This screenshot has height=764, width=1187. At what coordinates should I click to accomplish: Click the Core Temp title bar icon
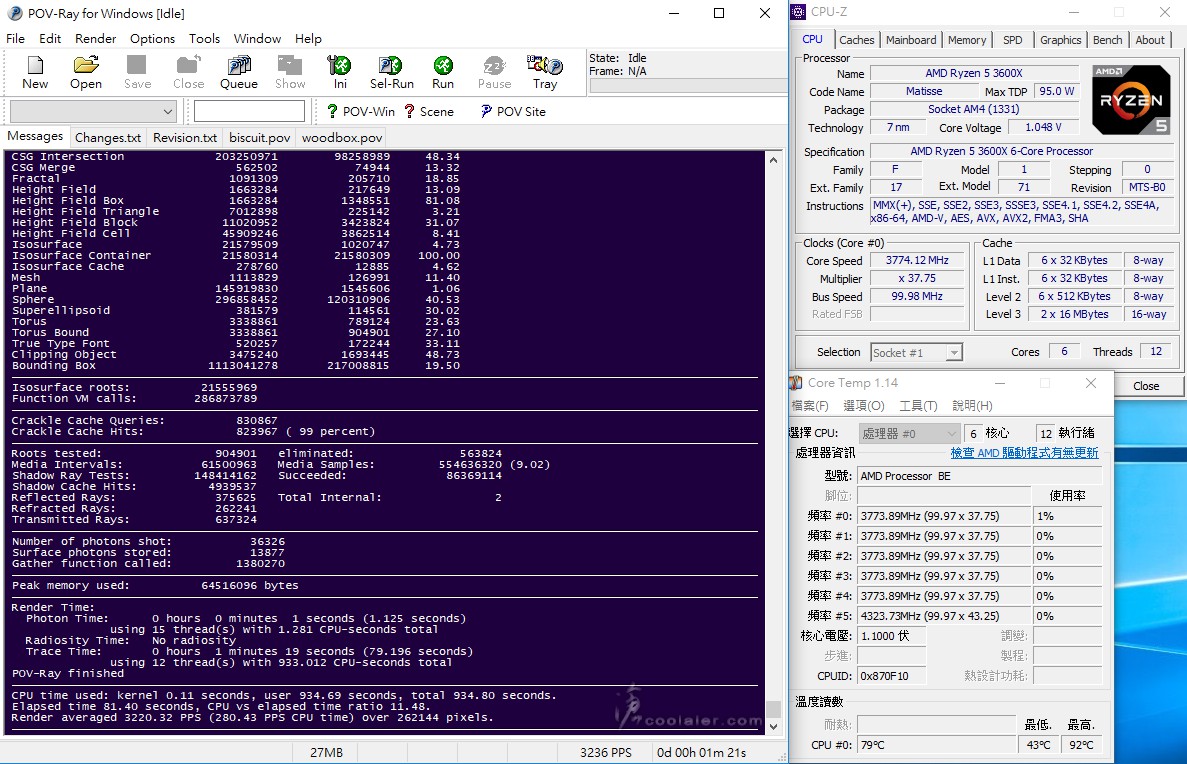pos(796,383)
